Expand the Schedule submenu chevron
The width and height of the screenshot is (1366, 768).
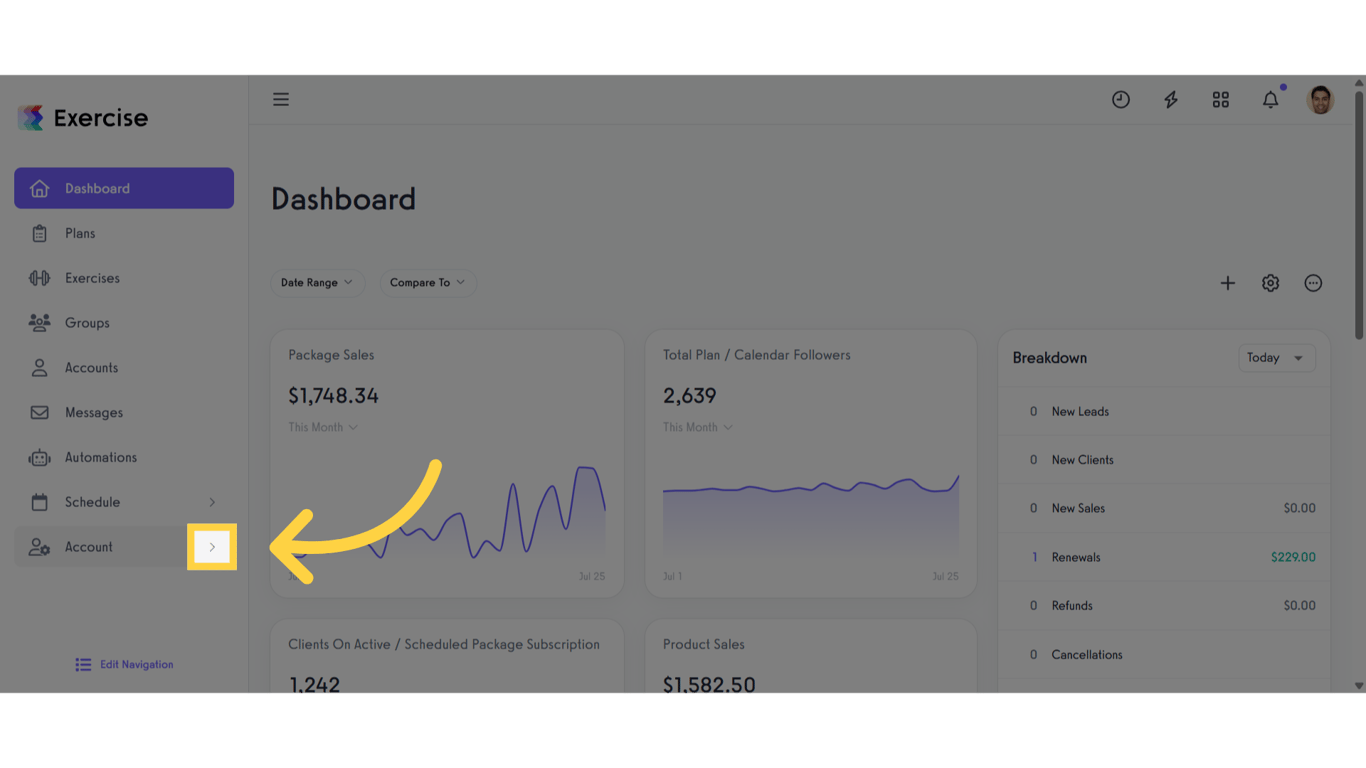click(212, 502)
